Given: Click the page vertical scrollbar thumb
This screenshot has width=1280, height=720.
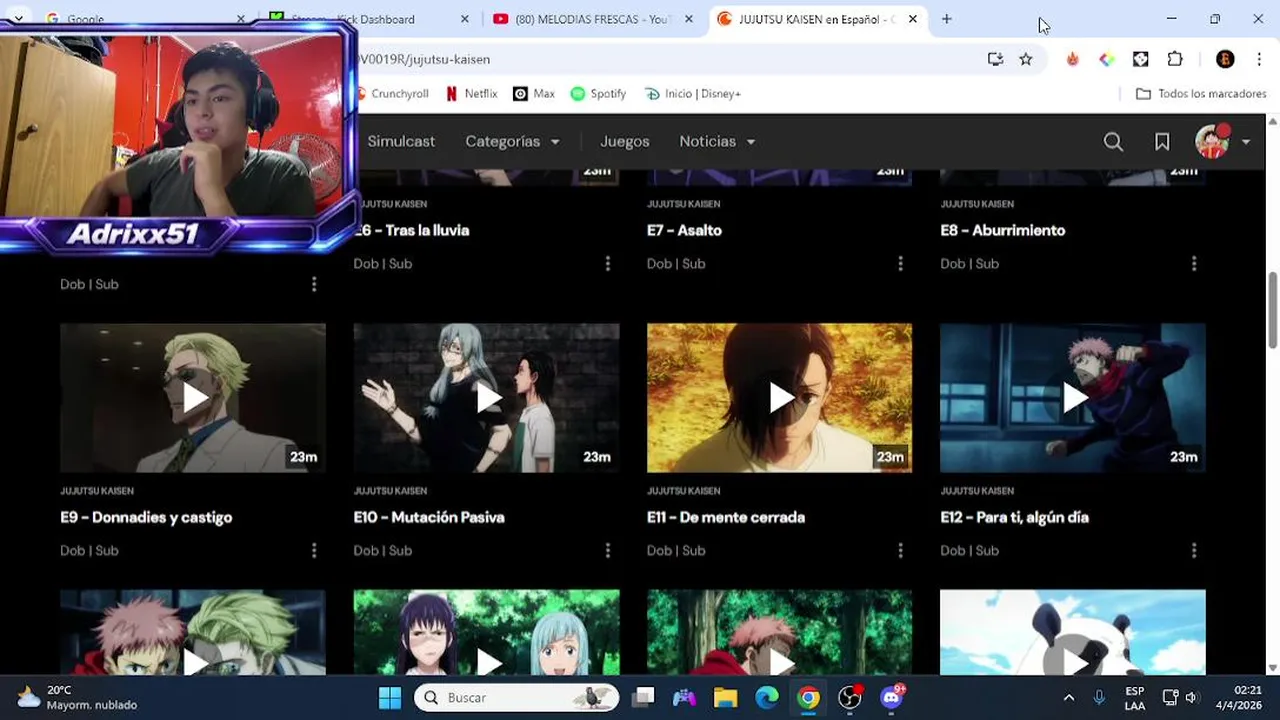Looking at the screenshot, I should (x=1273, y=310).
